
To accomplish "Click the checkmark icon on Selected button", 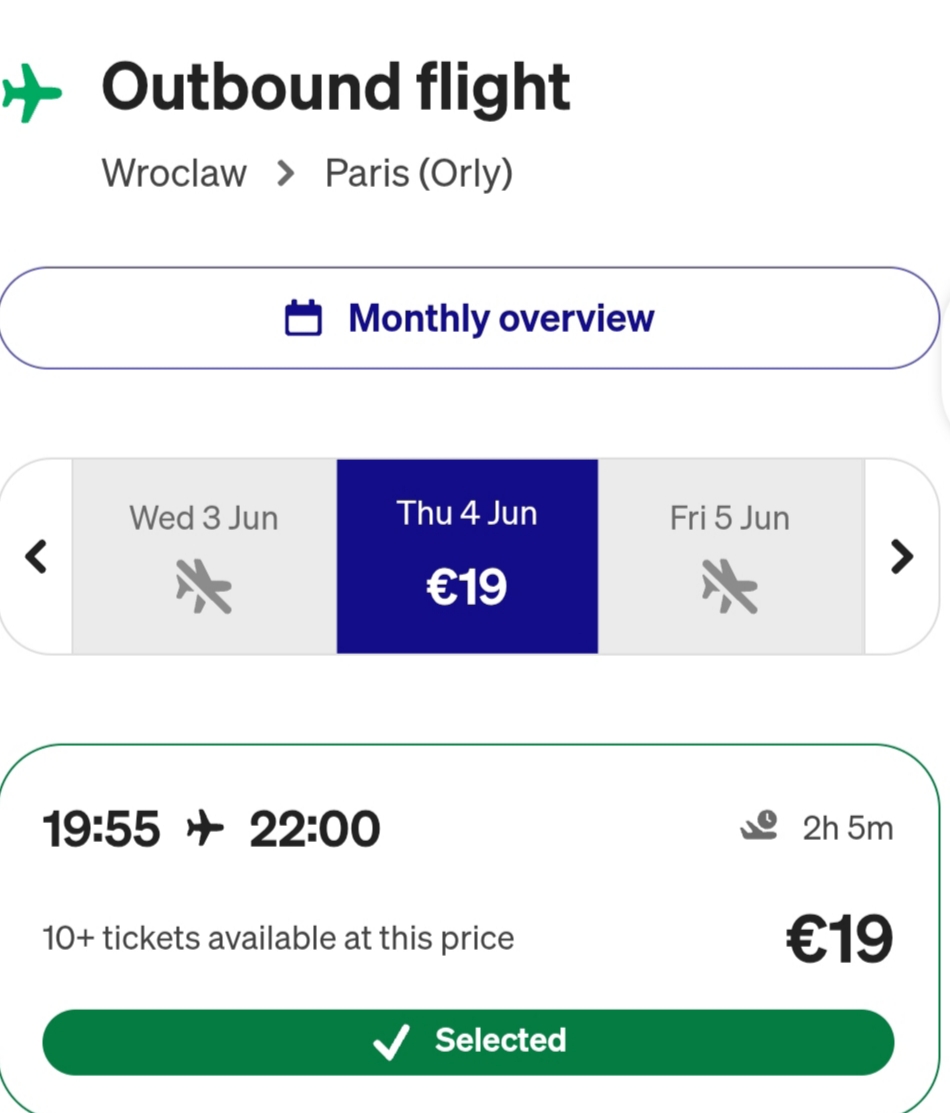I will tap(391, 1041).
